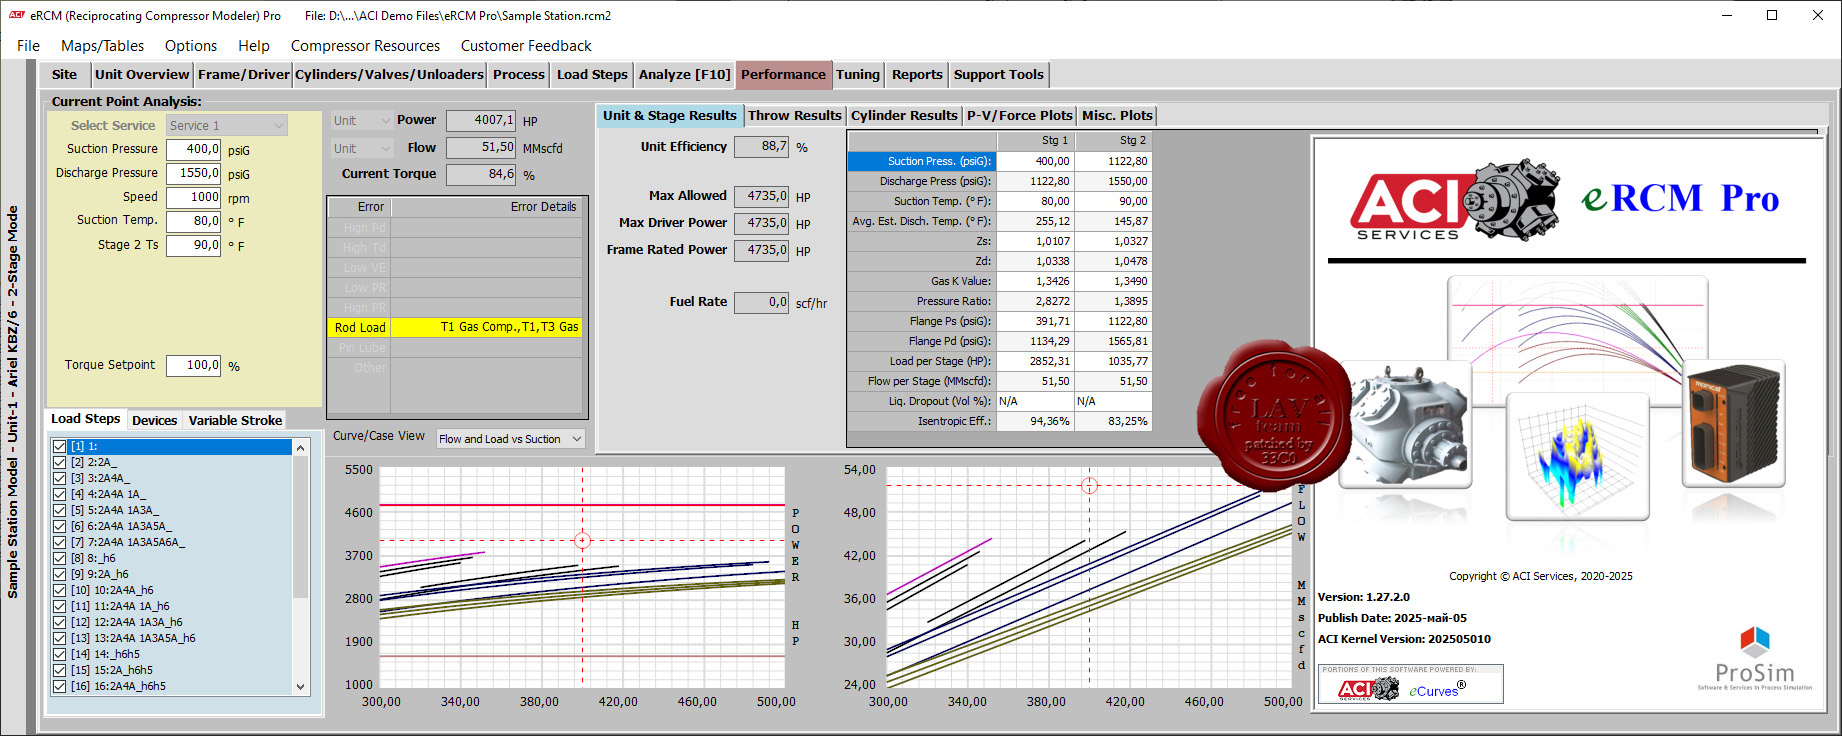Click the Unit Efficiency value 88,7
This screenshot has width=1842, height=736.
[761, 147]
